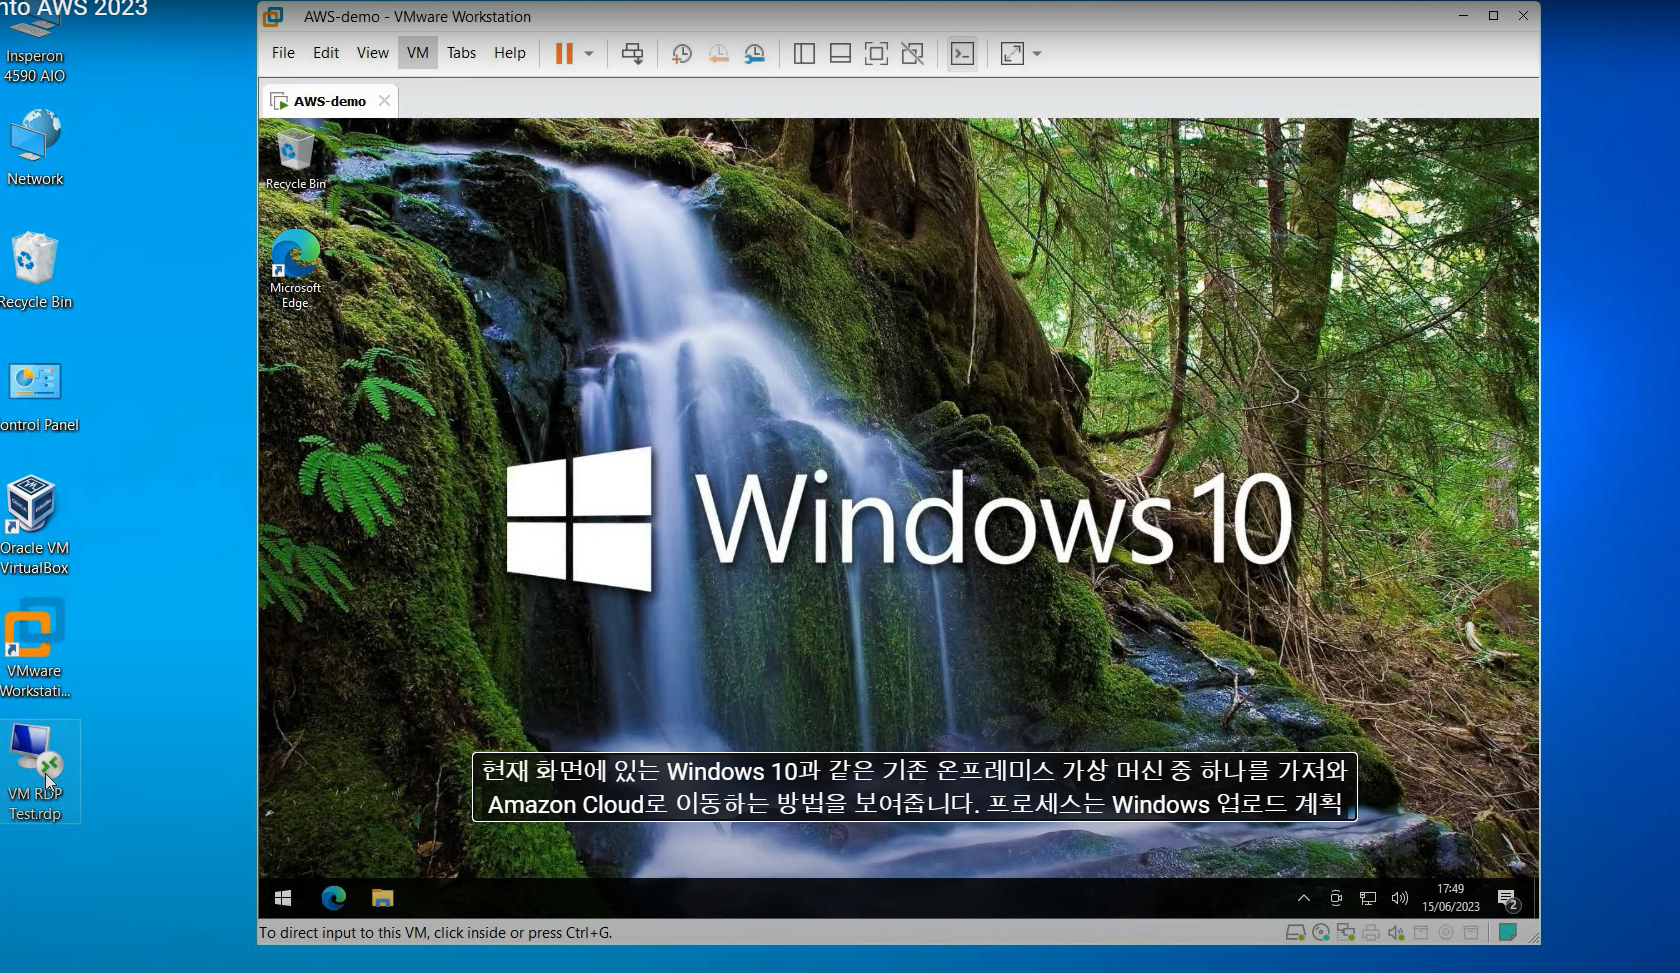Revert the VM to its previous snapshot
Image resolution: width=1680 pixels, height=973 pixels.
[718, 54]
